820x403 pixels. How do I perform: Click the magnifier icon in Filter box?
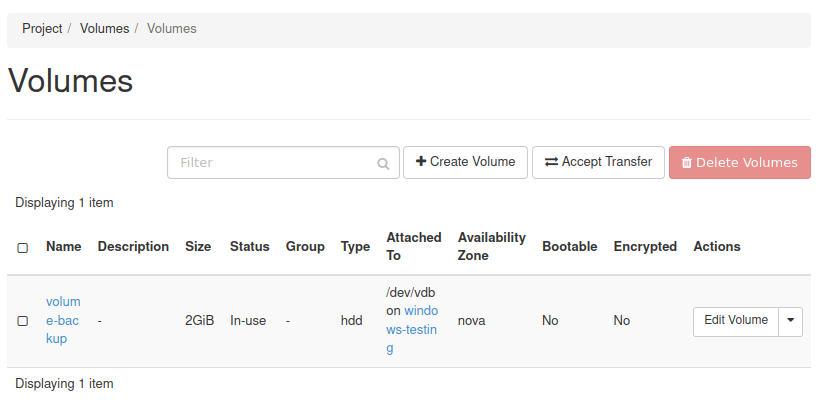tap(383, 163)
